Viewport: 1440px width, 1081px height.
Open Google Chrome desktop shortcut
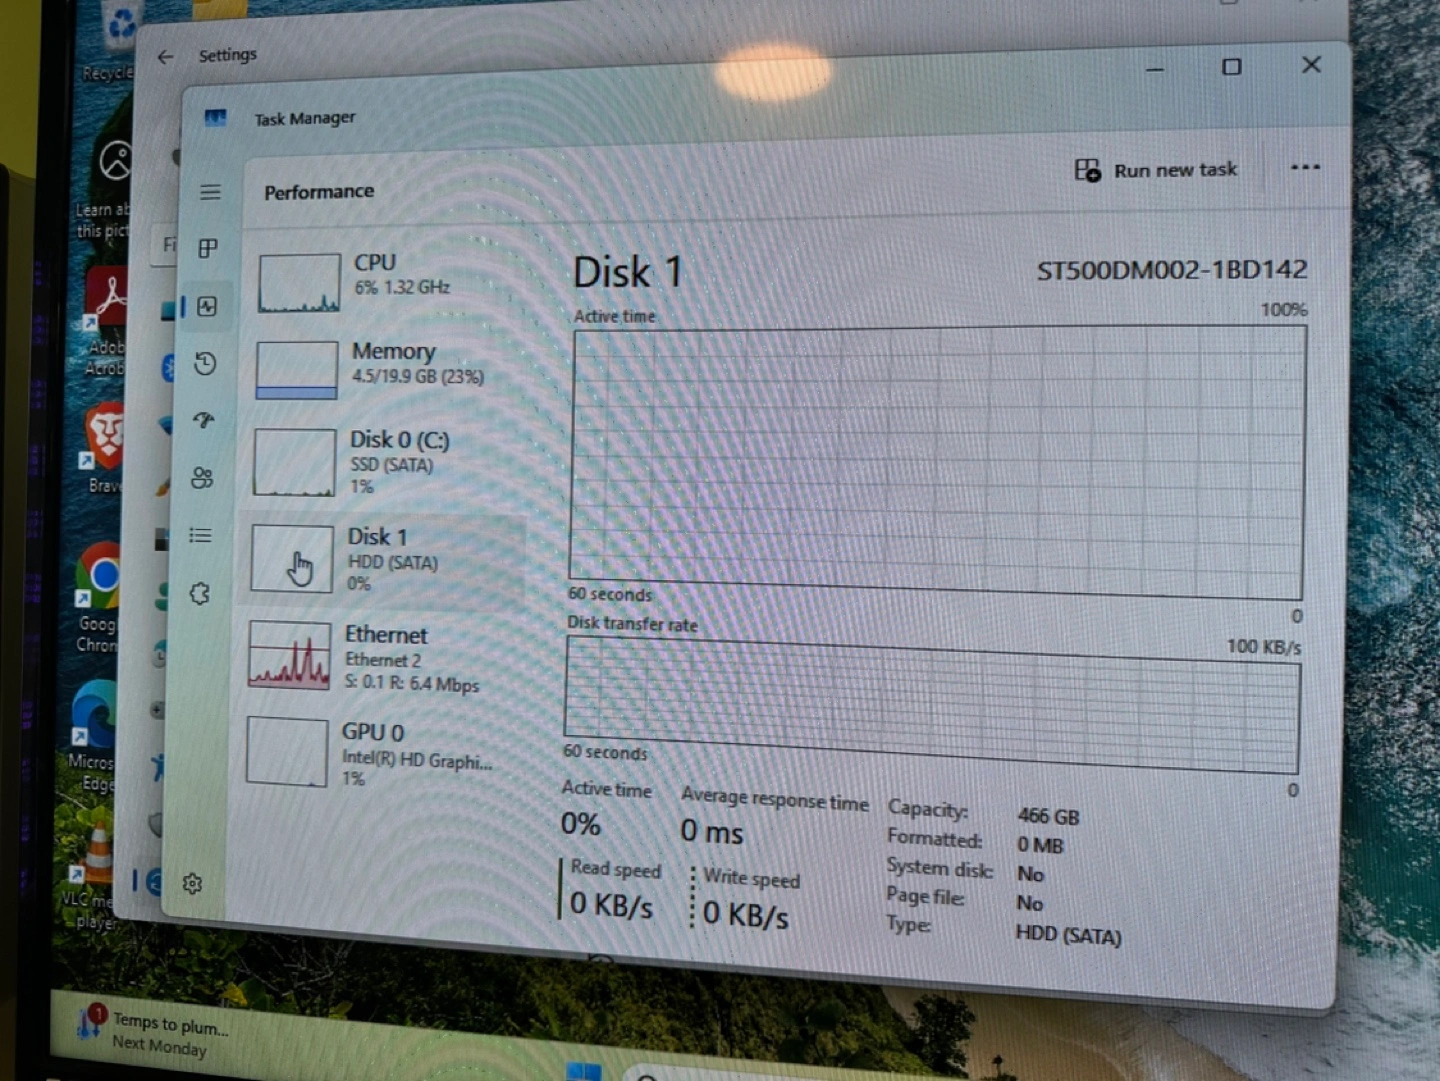click(x=98, y=599)
